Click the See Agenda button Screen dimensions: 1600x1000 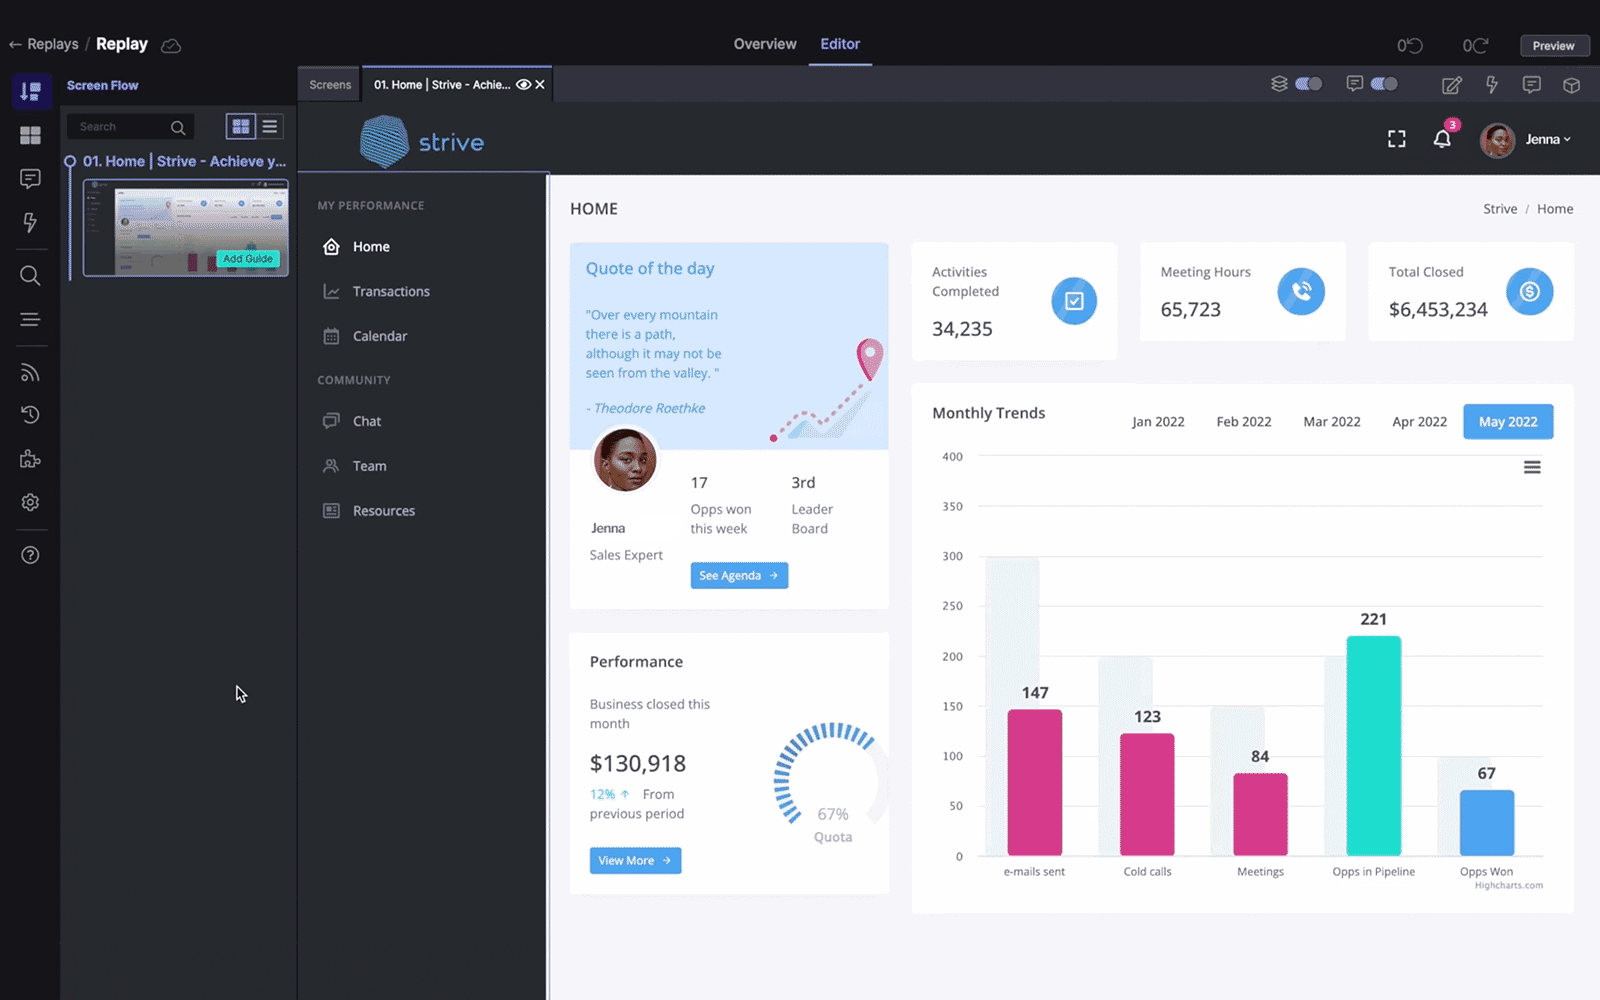739,576
